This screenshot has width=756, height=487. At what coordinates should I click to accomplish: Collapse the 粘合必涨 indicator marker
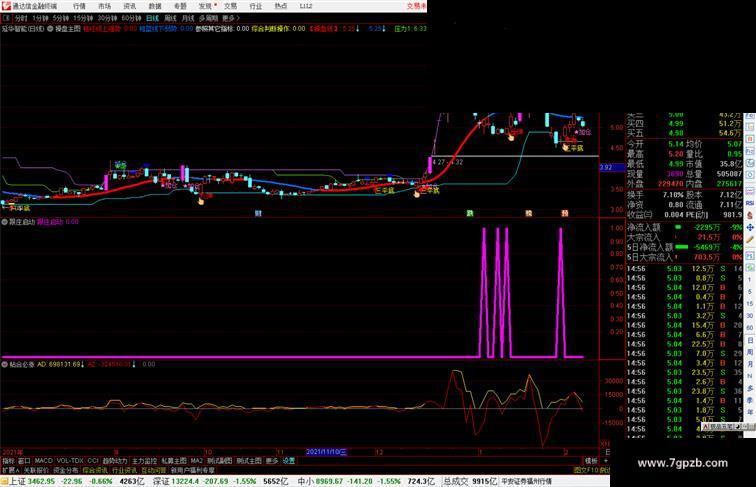tap(5, 365)
